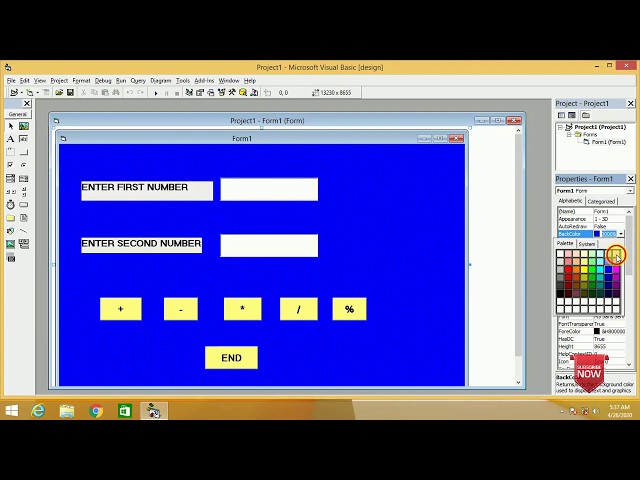
Task: Collapse the Project1 tree node
Action: [560, 127]
